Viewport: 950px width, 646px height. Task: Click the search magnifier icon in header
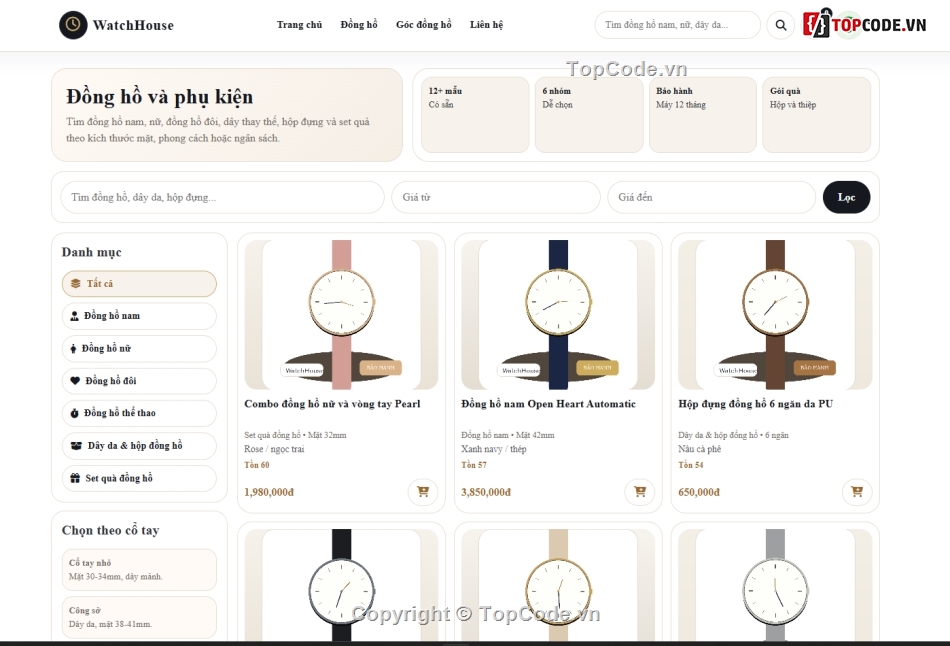click(781, 25)
